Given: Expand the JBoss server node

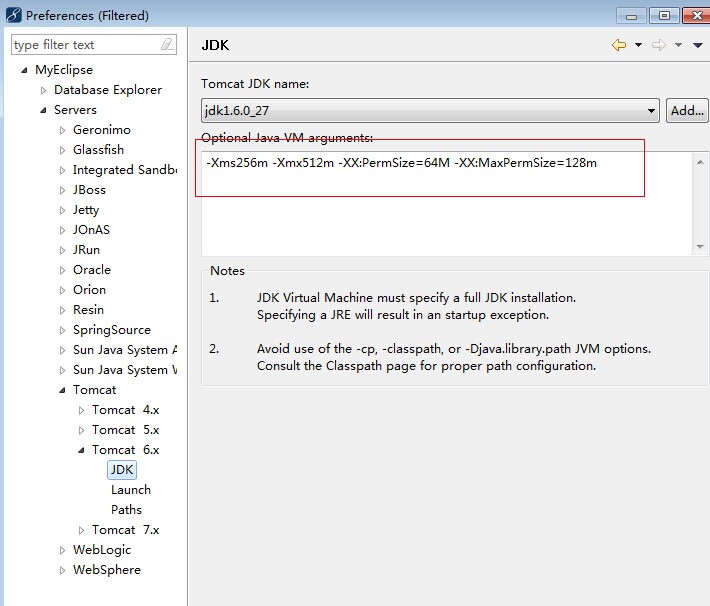Looking at the screenshot, I should click(62, 190).
